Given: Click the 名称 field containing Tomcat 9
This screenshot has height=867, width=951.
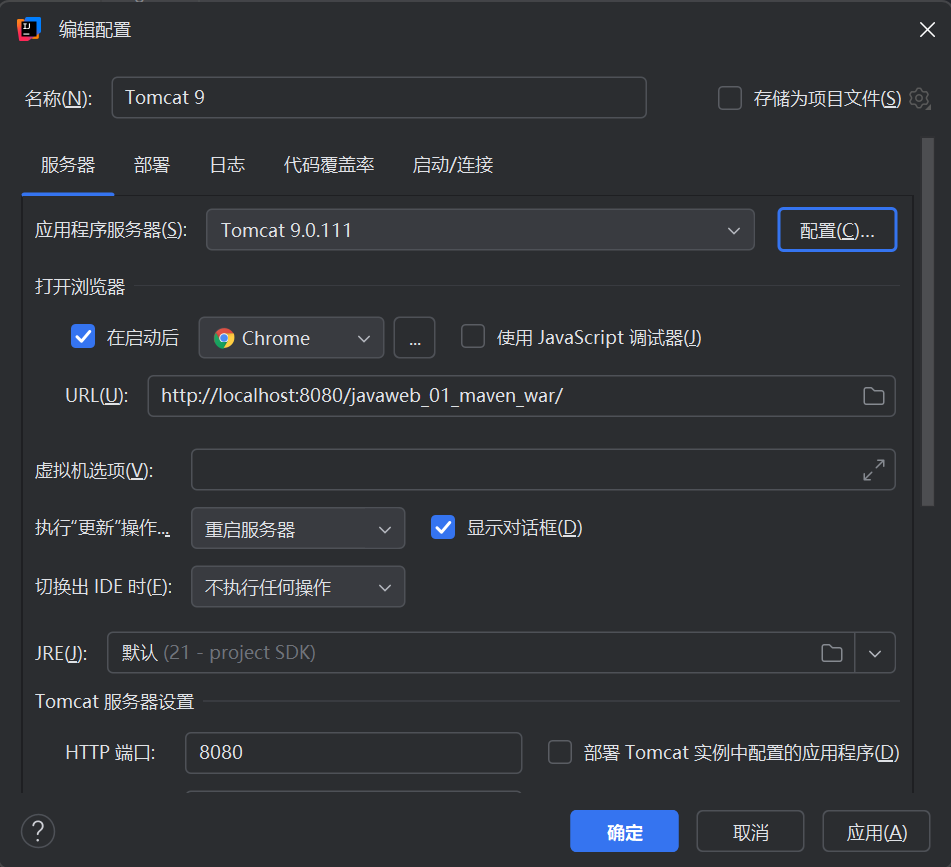Looking at the screenshot, I should click(379, 98).
